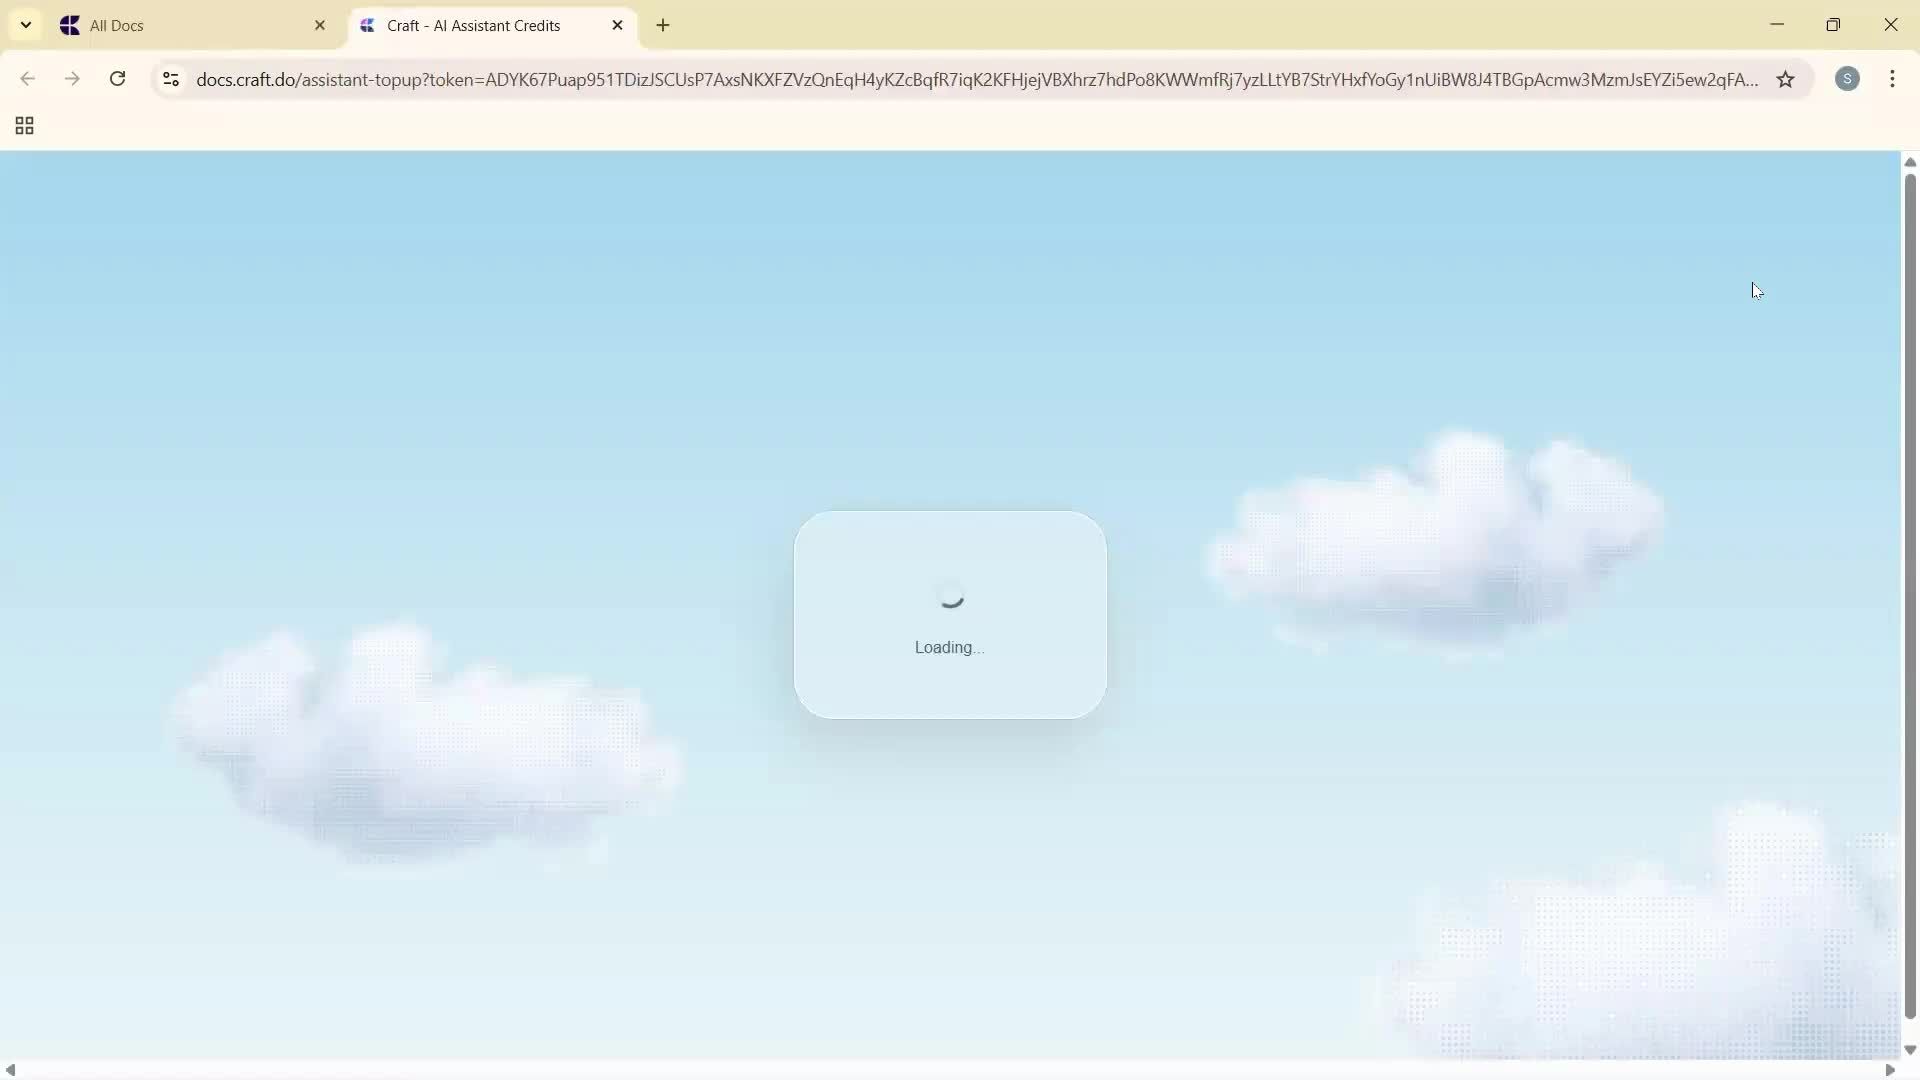Click the forward navigation arrow

(72, 79)
